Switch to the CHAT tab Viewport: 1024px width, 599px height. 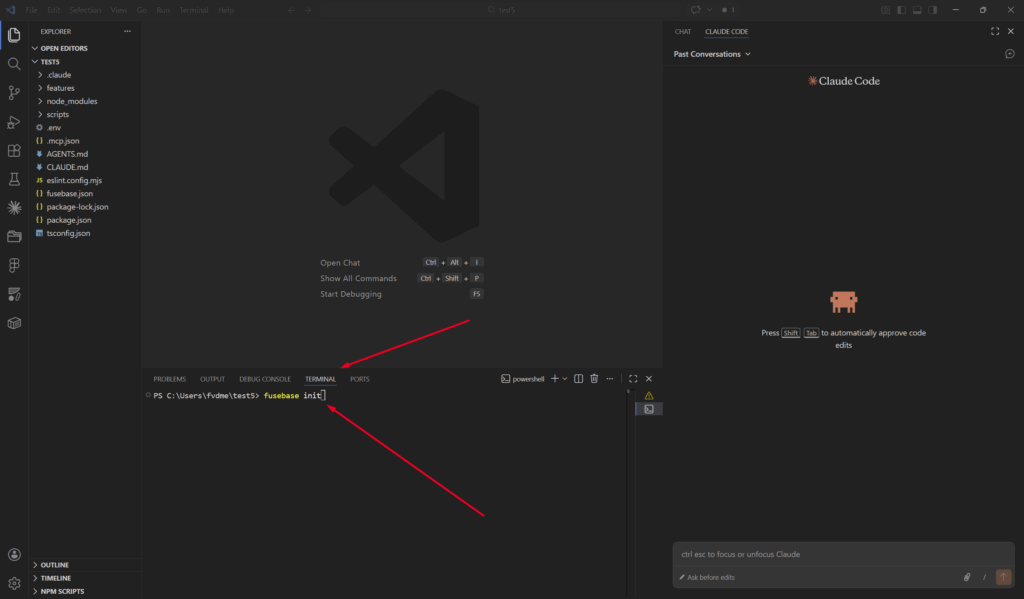[x=683, y=32]
